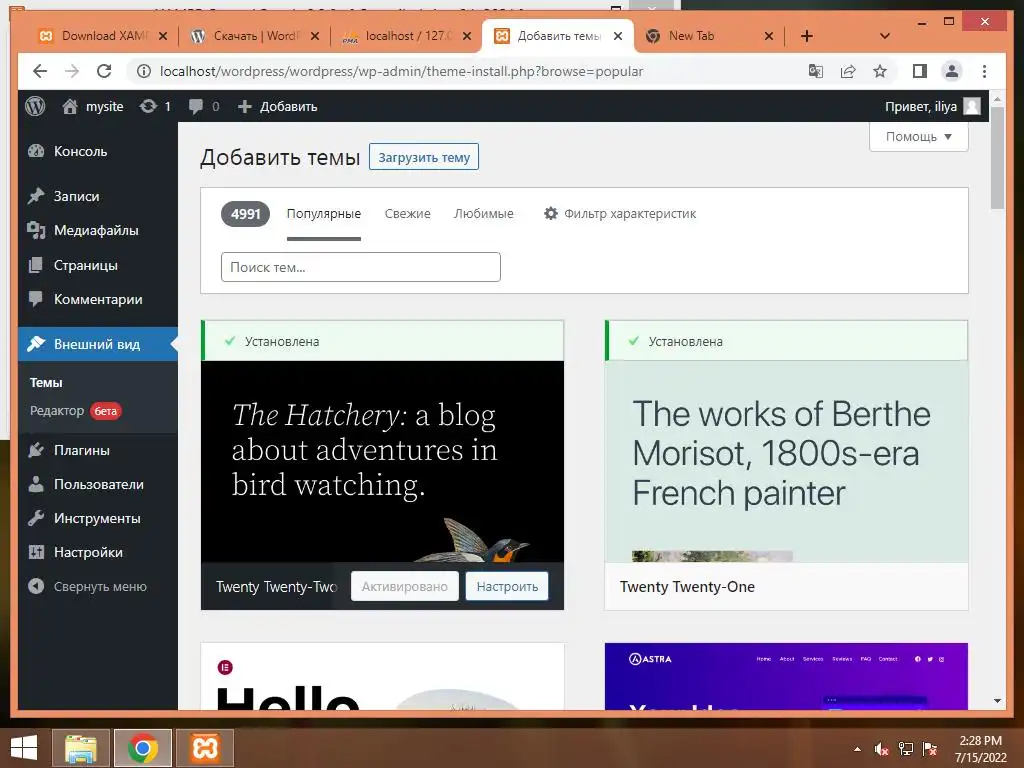Show hidden tray icons arrow
Screen dimensions: 1024x768
857,749
